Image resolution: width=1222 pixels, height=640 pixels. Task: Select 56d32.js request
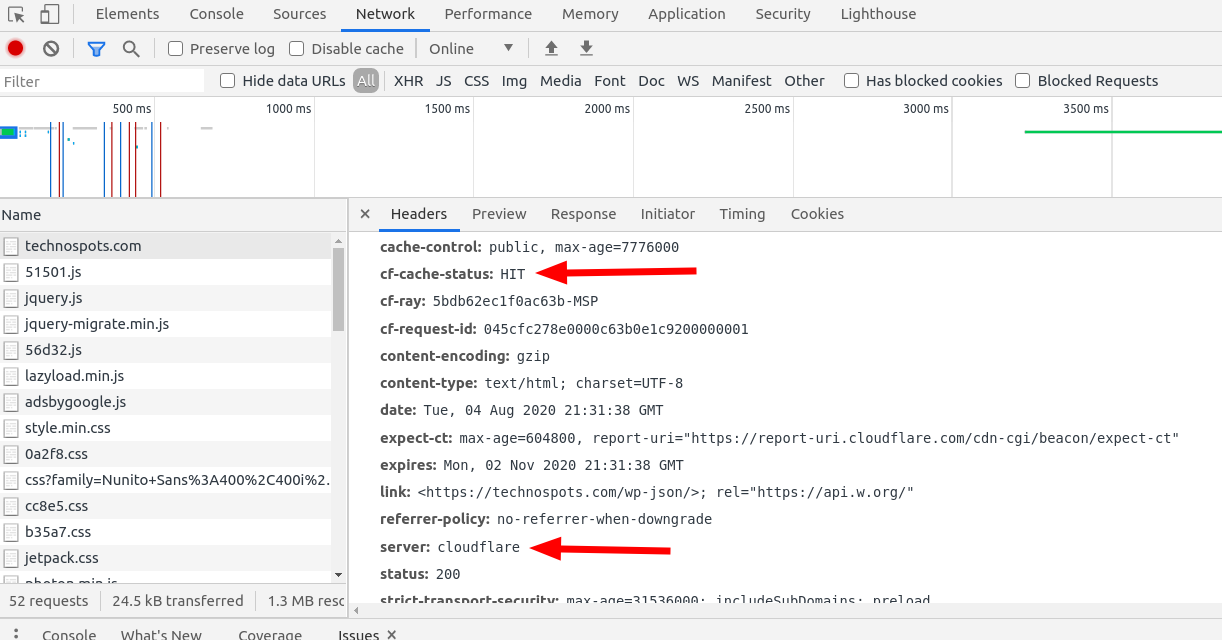tap(166, 350)
